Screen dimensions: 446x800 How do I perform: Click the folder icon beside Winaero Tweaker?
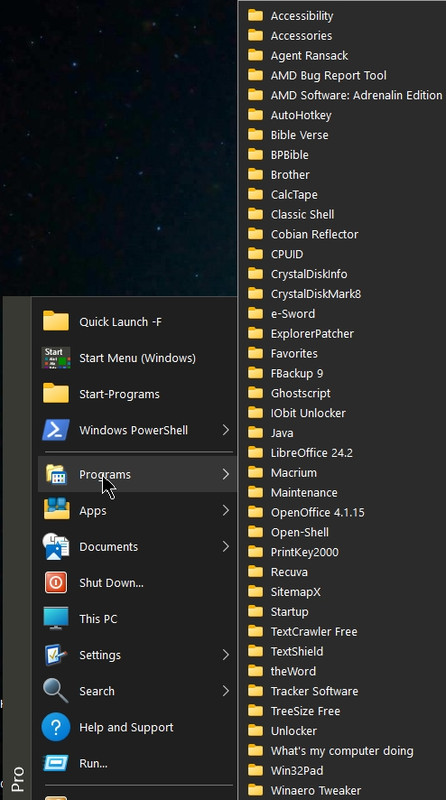pyautogui.click(x=255, y=790)
